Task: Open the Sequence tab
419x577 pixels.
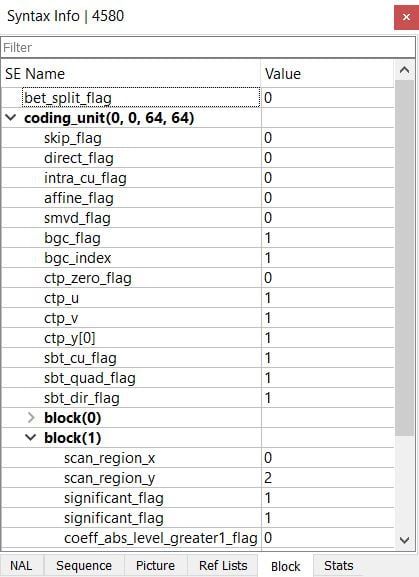Action: click(x=84, y=565)
